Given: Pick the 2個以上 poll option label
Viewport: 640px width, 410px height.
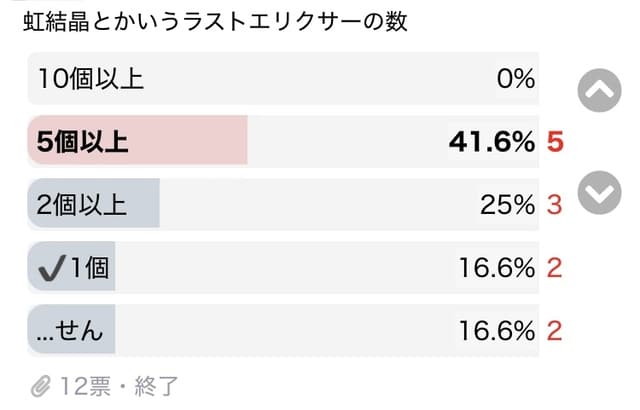Looking at the screenshot, I should [82, 204].
